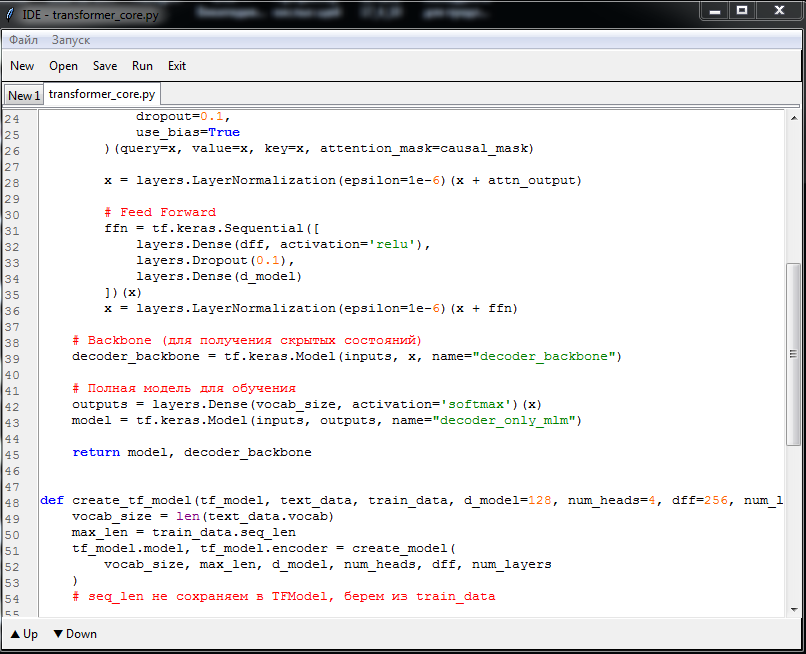Click the 'dropout=0.1,' line
The width and height of the screenshot is (806, 654).
[184, 116]
